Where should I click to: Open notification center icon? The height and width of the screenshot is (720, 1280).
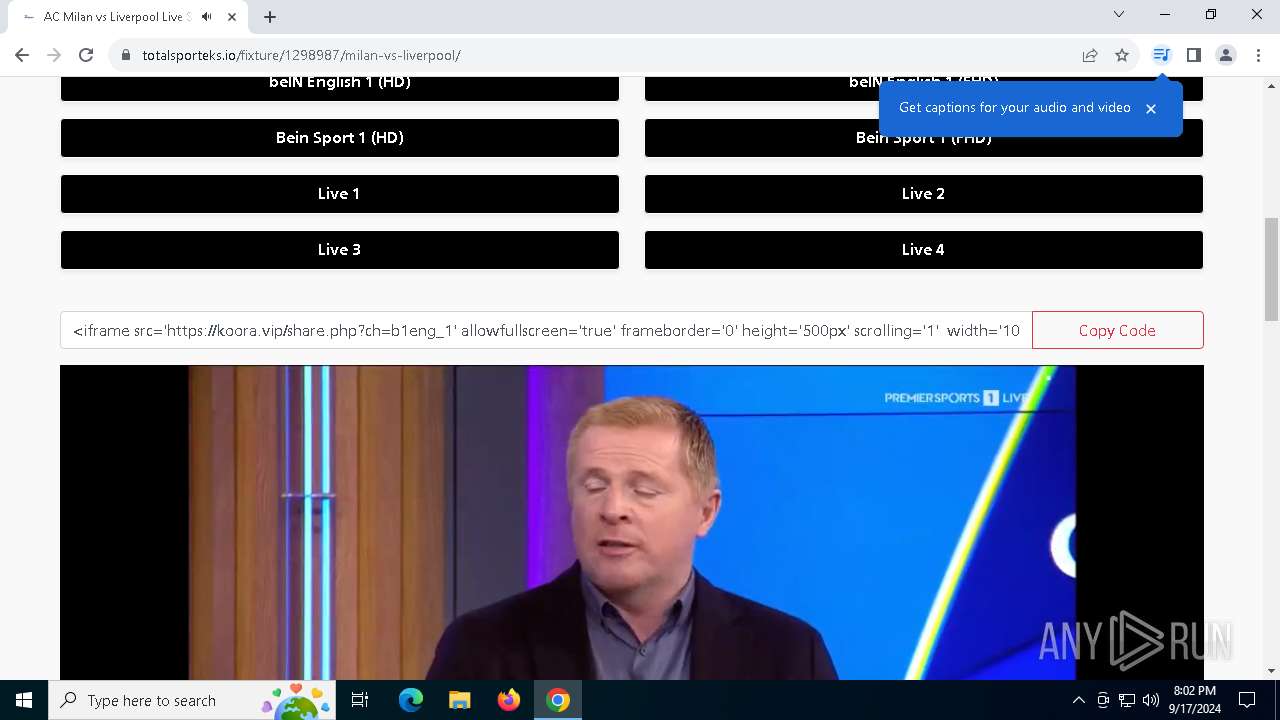(1247, 700)
